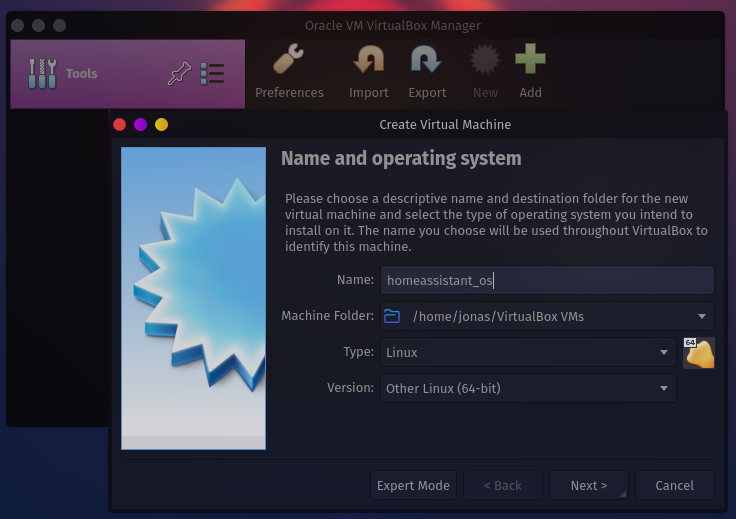The height and width of the screenshot is (519, 736).
Task: Open the Type dropdown showing Linux
Action: pyautogui.click(x=528, y=352)
